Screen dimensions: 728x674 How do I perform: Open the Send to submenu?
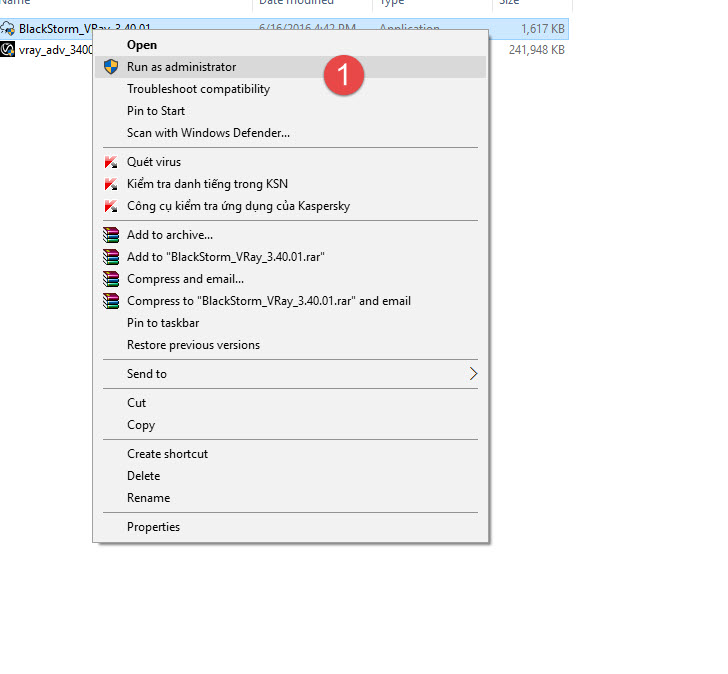[x=290, y=374]
